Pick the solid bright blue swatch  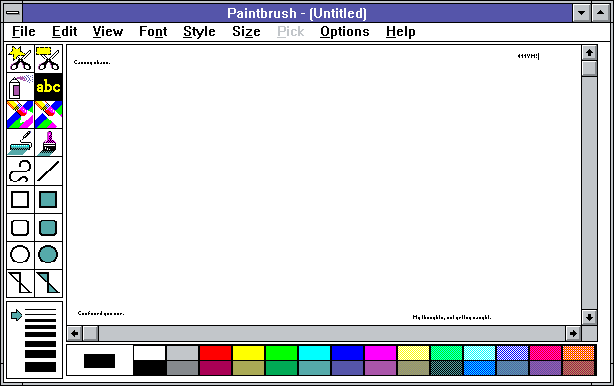coord(347,353)
